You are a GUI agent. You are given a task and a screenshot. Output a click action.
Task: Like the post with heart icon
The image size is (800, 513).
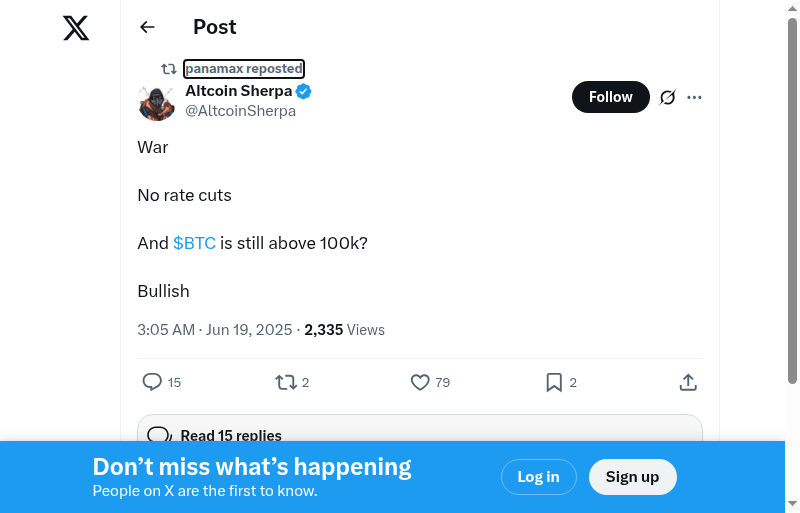pos(420,382)
